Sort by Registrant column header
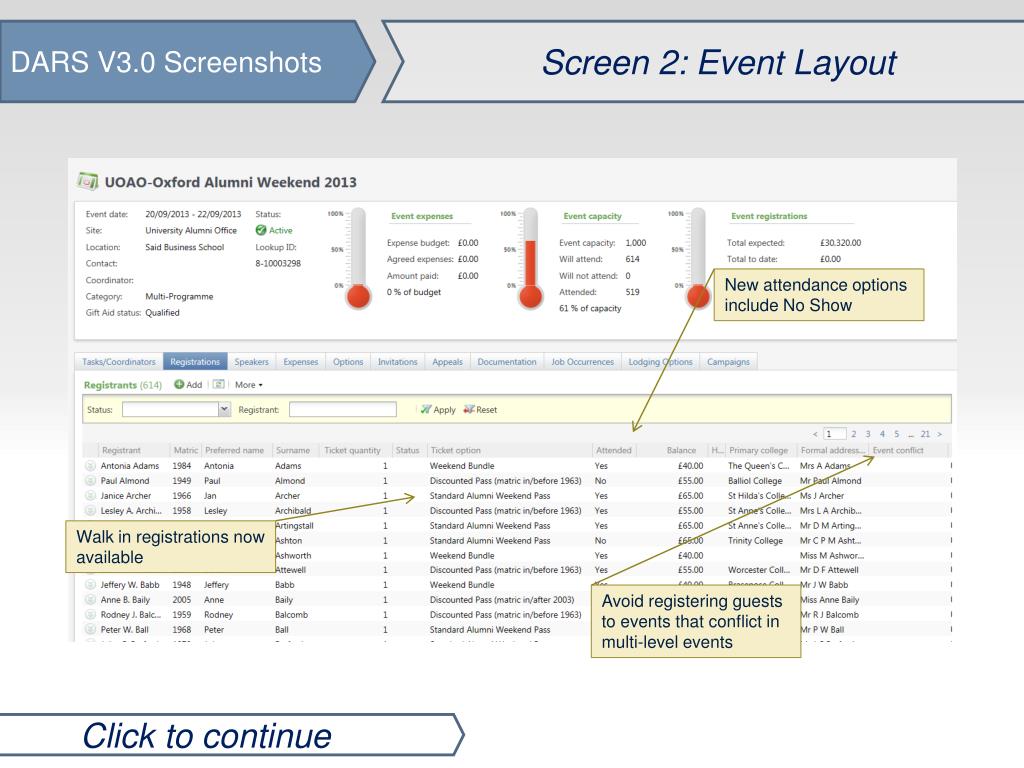Screen dimensions: 1024x768 121,451
